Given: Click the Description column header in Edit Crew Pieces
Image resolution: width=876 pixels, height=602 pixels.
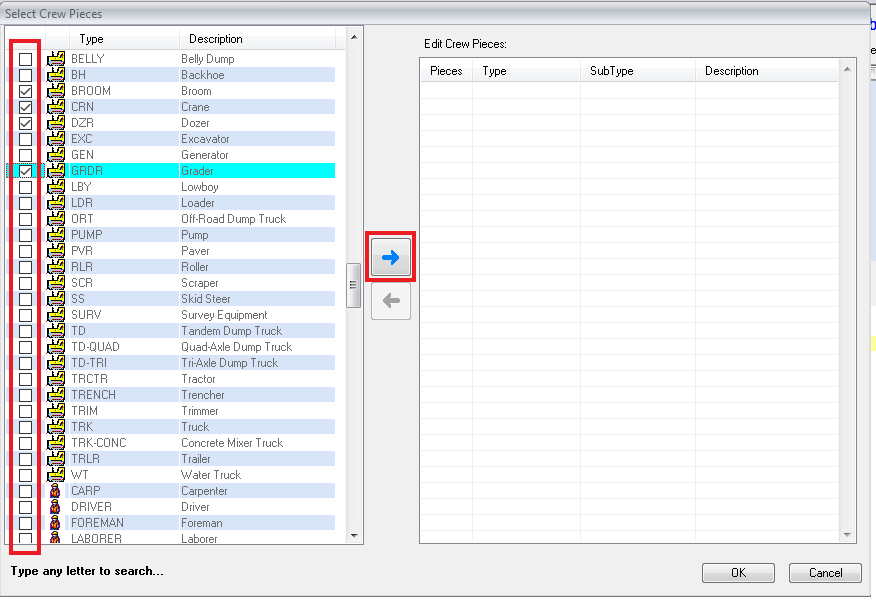Looking at the screenshot, I should pos(731,70).
